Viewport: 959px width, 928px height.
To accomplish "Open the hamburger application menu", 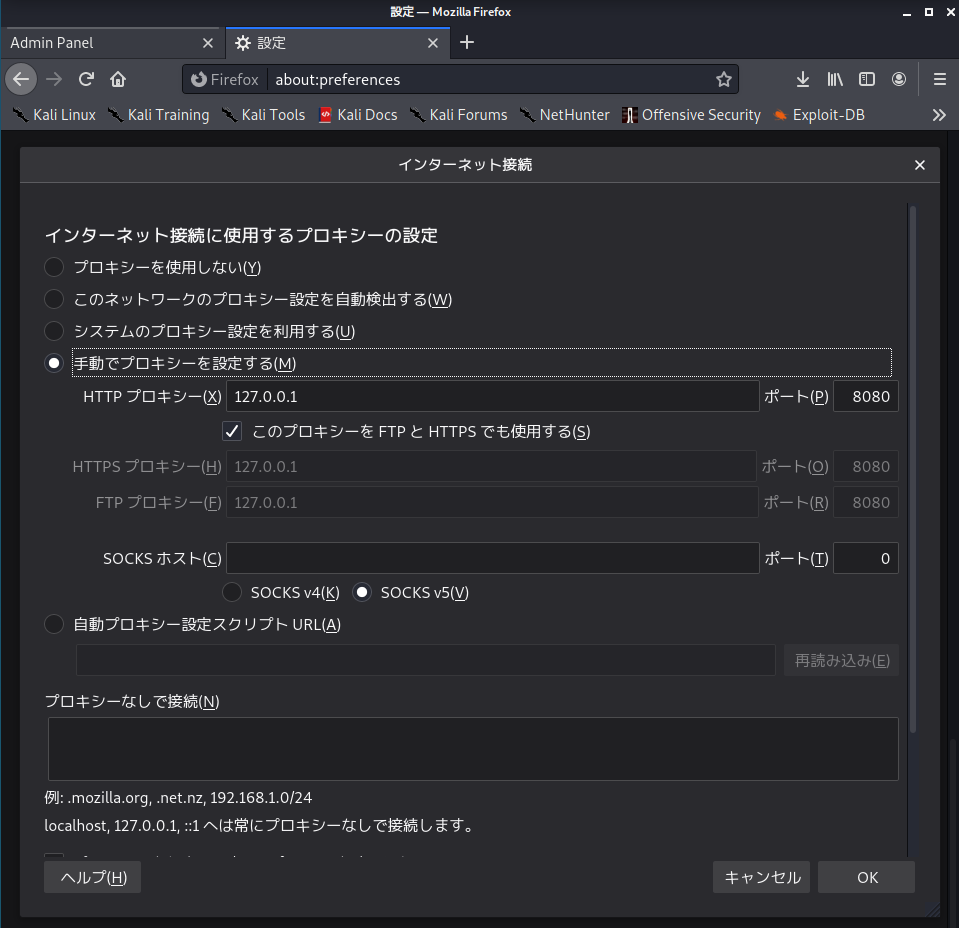I will [939, 79].
